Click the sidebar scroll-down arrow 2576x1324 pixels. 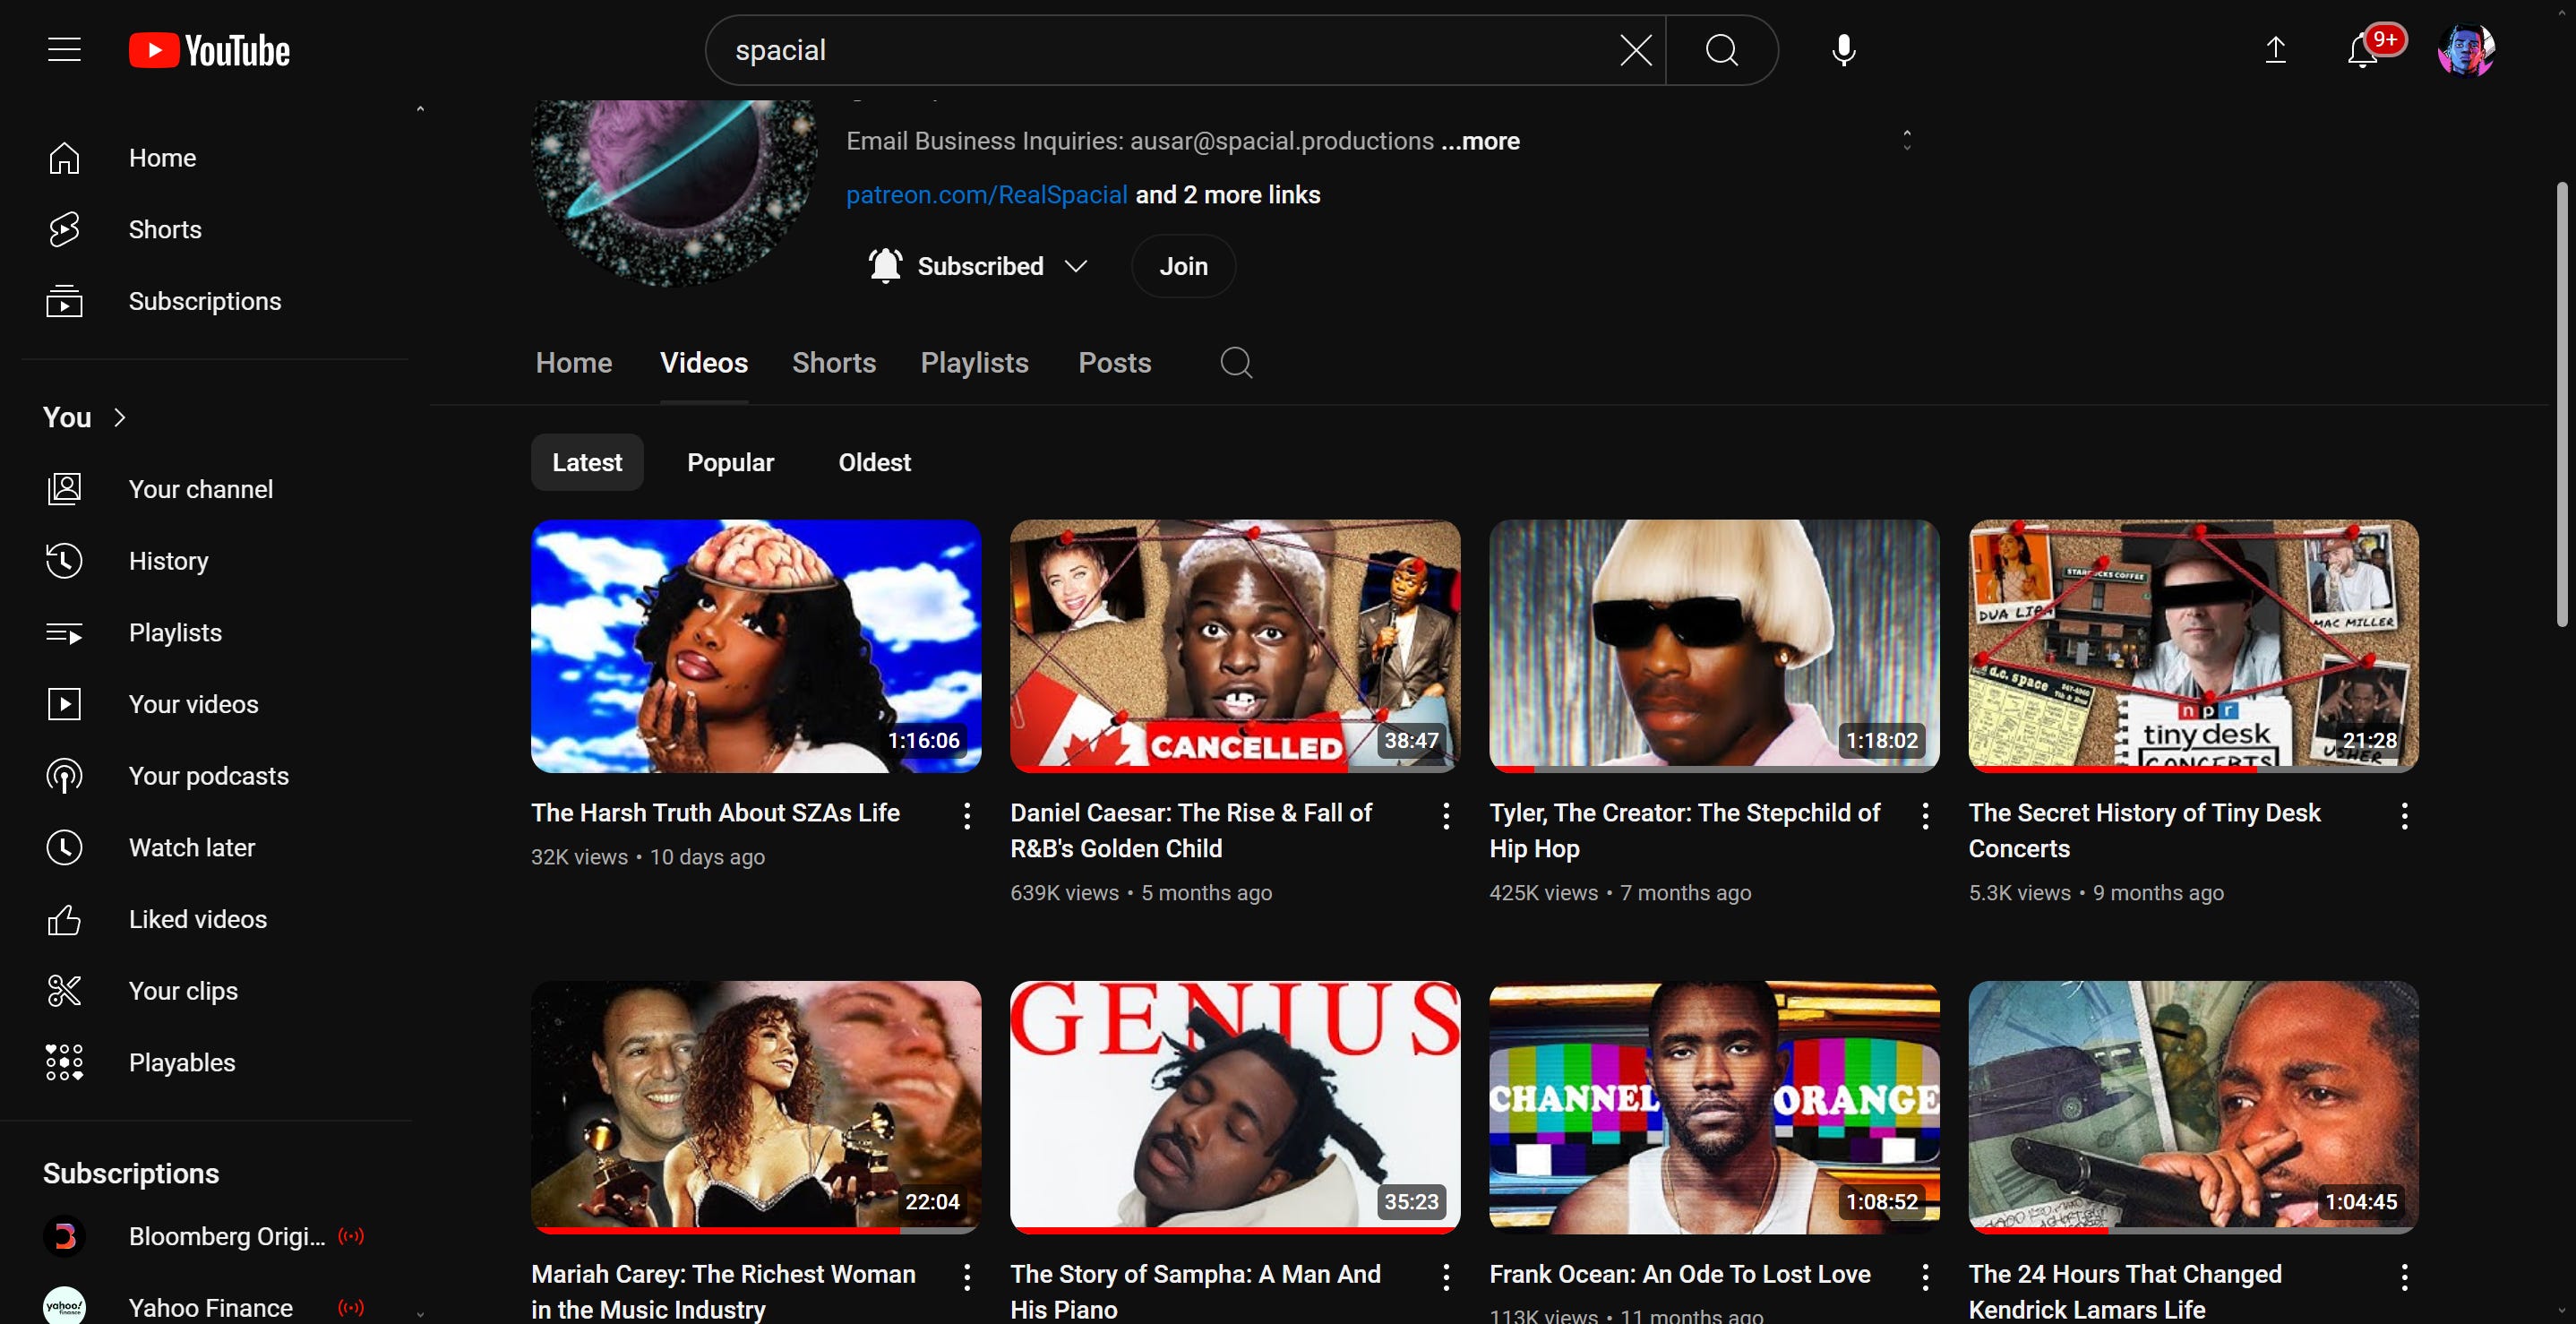tap(420, 1314)
